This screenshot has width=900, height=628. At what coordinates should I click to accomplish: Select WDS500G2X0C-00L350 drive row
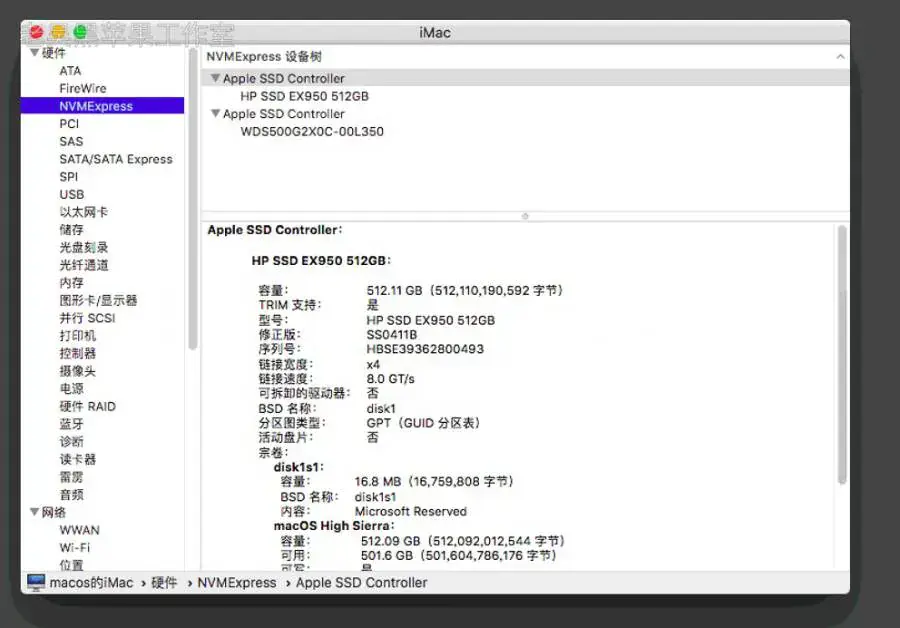pos(312,131)
